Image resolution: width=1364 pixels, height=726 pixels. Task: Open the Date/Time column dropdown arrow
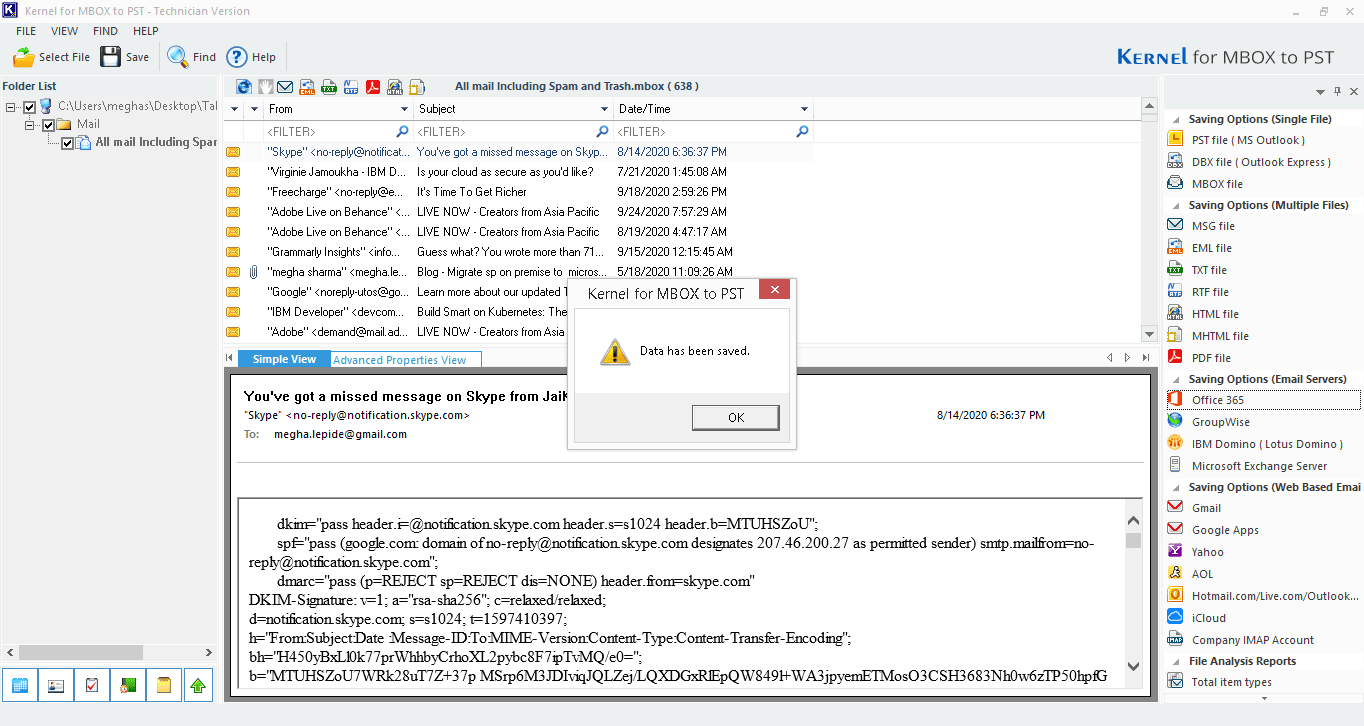pos(804,109)
